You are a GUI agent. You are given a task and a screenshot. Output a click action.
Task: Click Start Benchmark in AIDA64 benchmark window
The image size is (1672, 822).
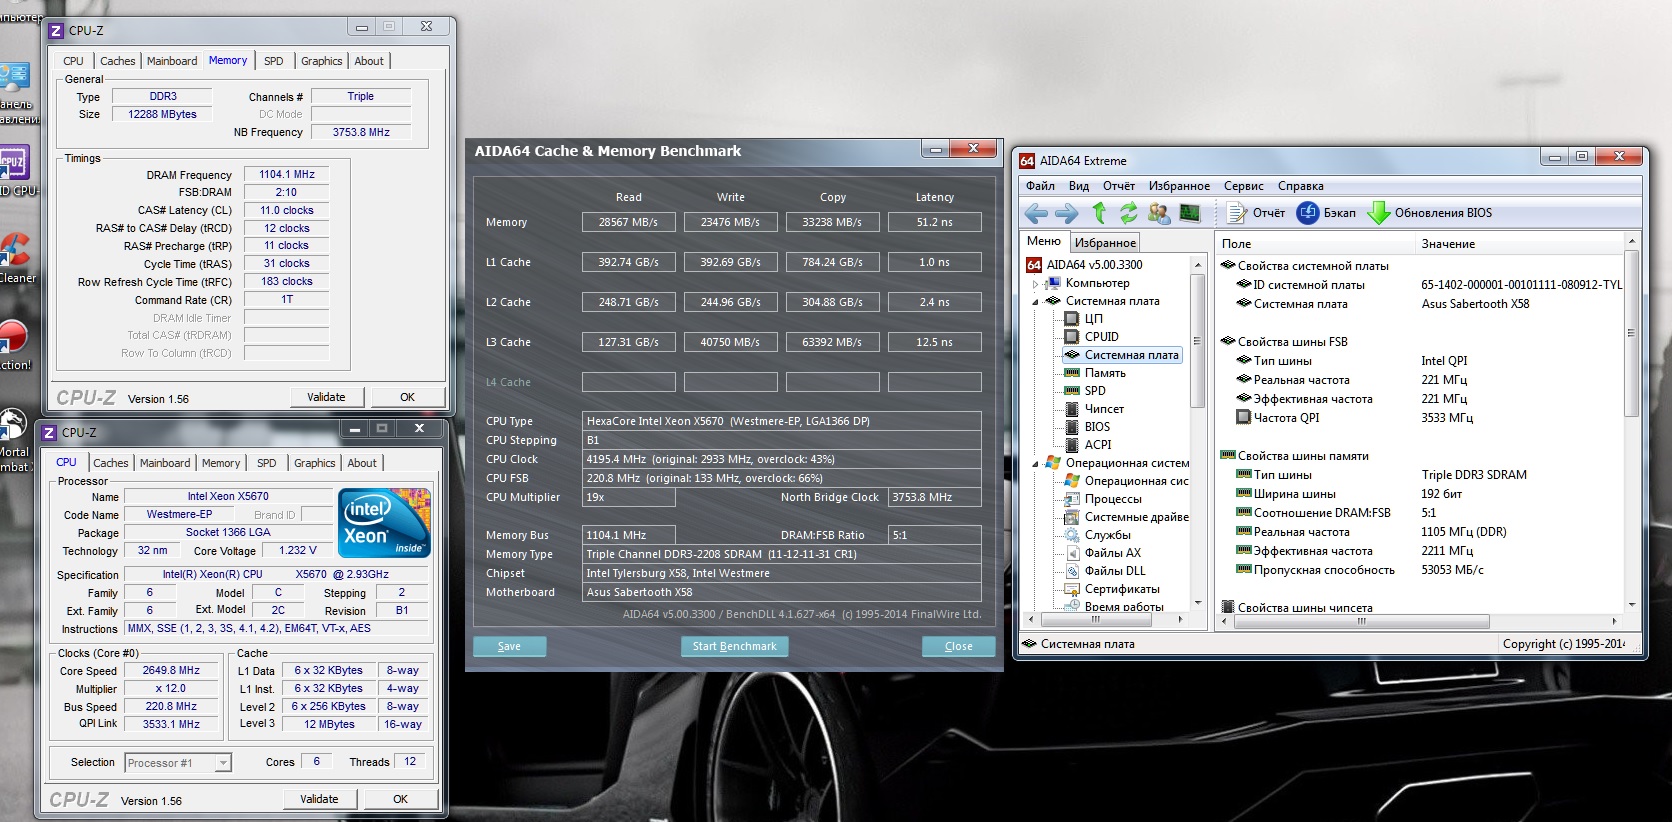point(735,646)
